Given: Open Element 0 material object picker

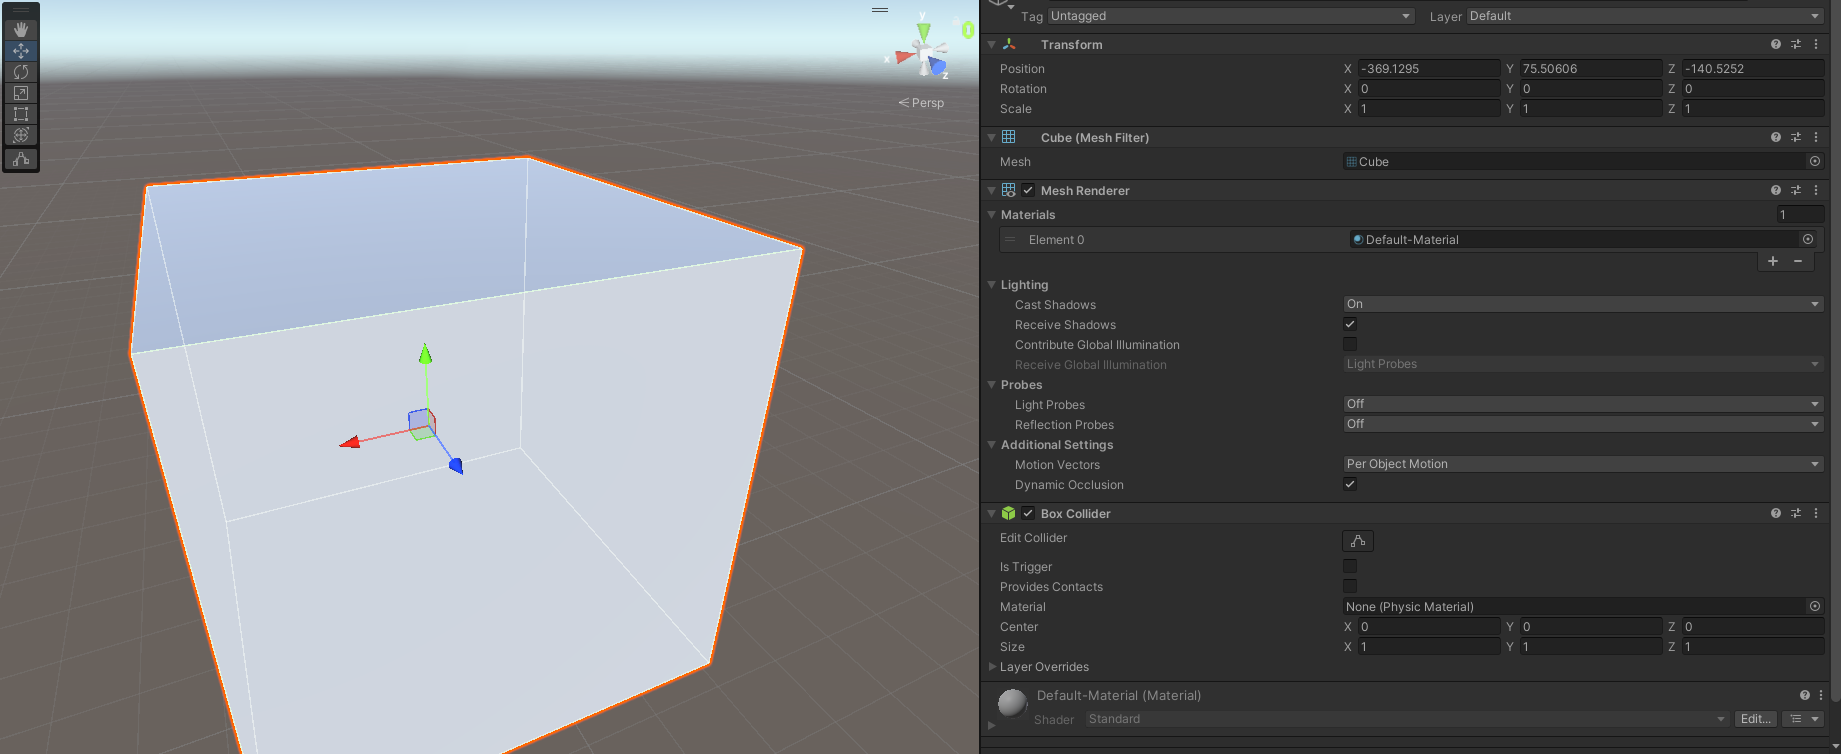Looking at the screenshot, I should pos(1808,239).
